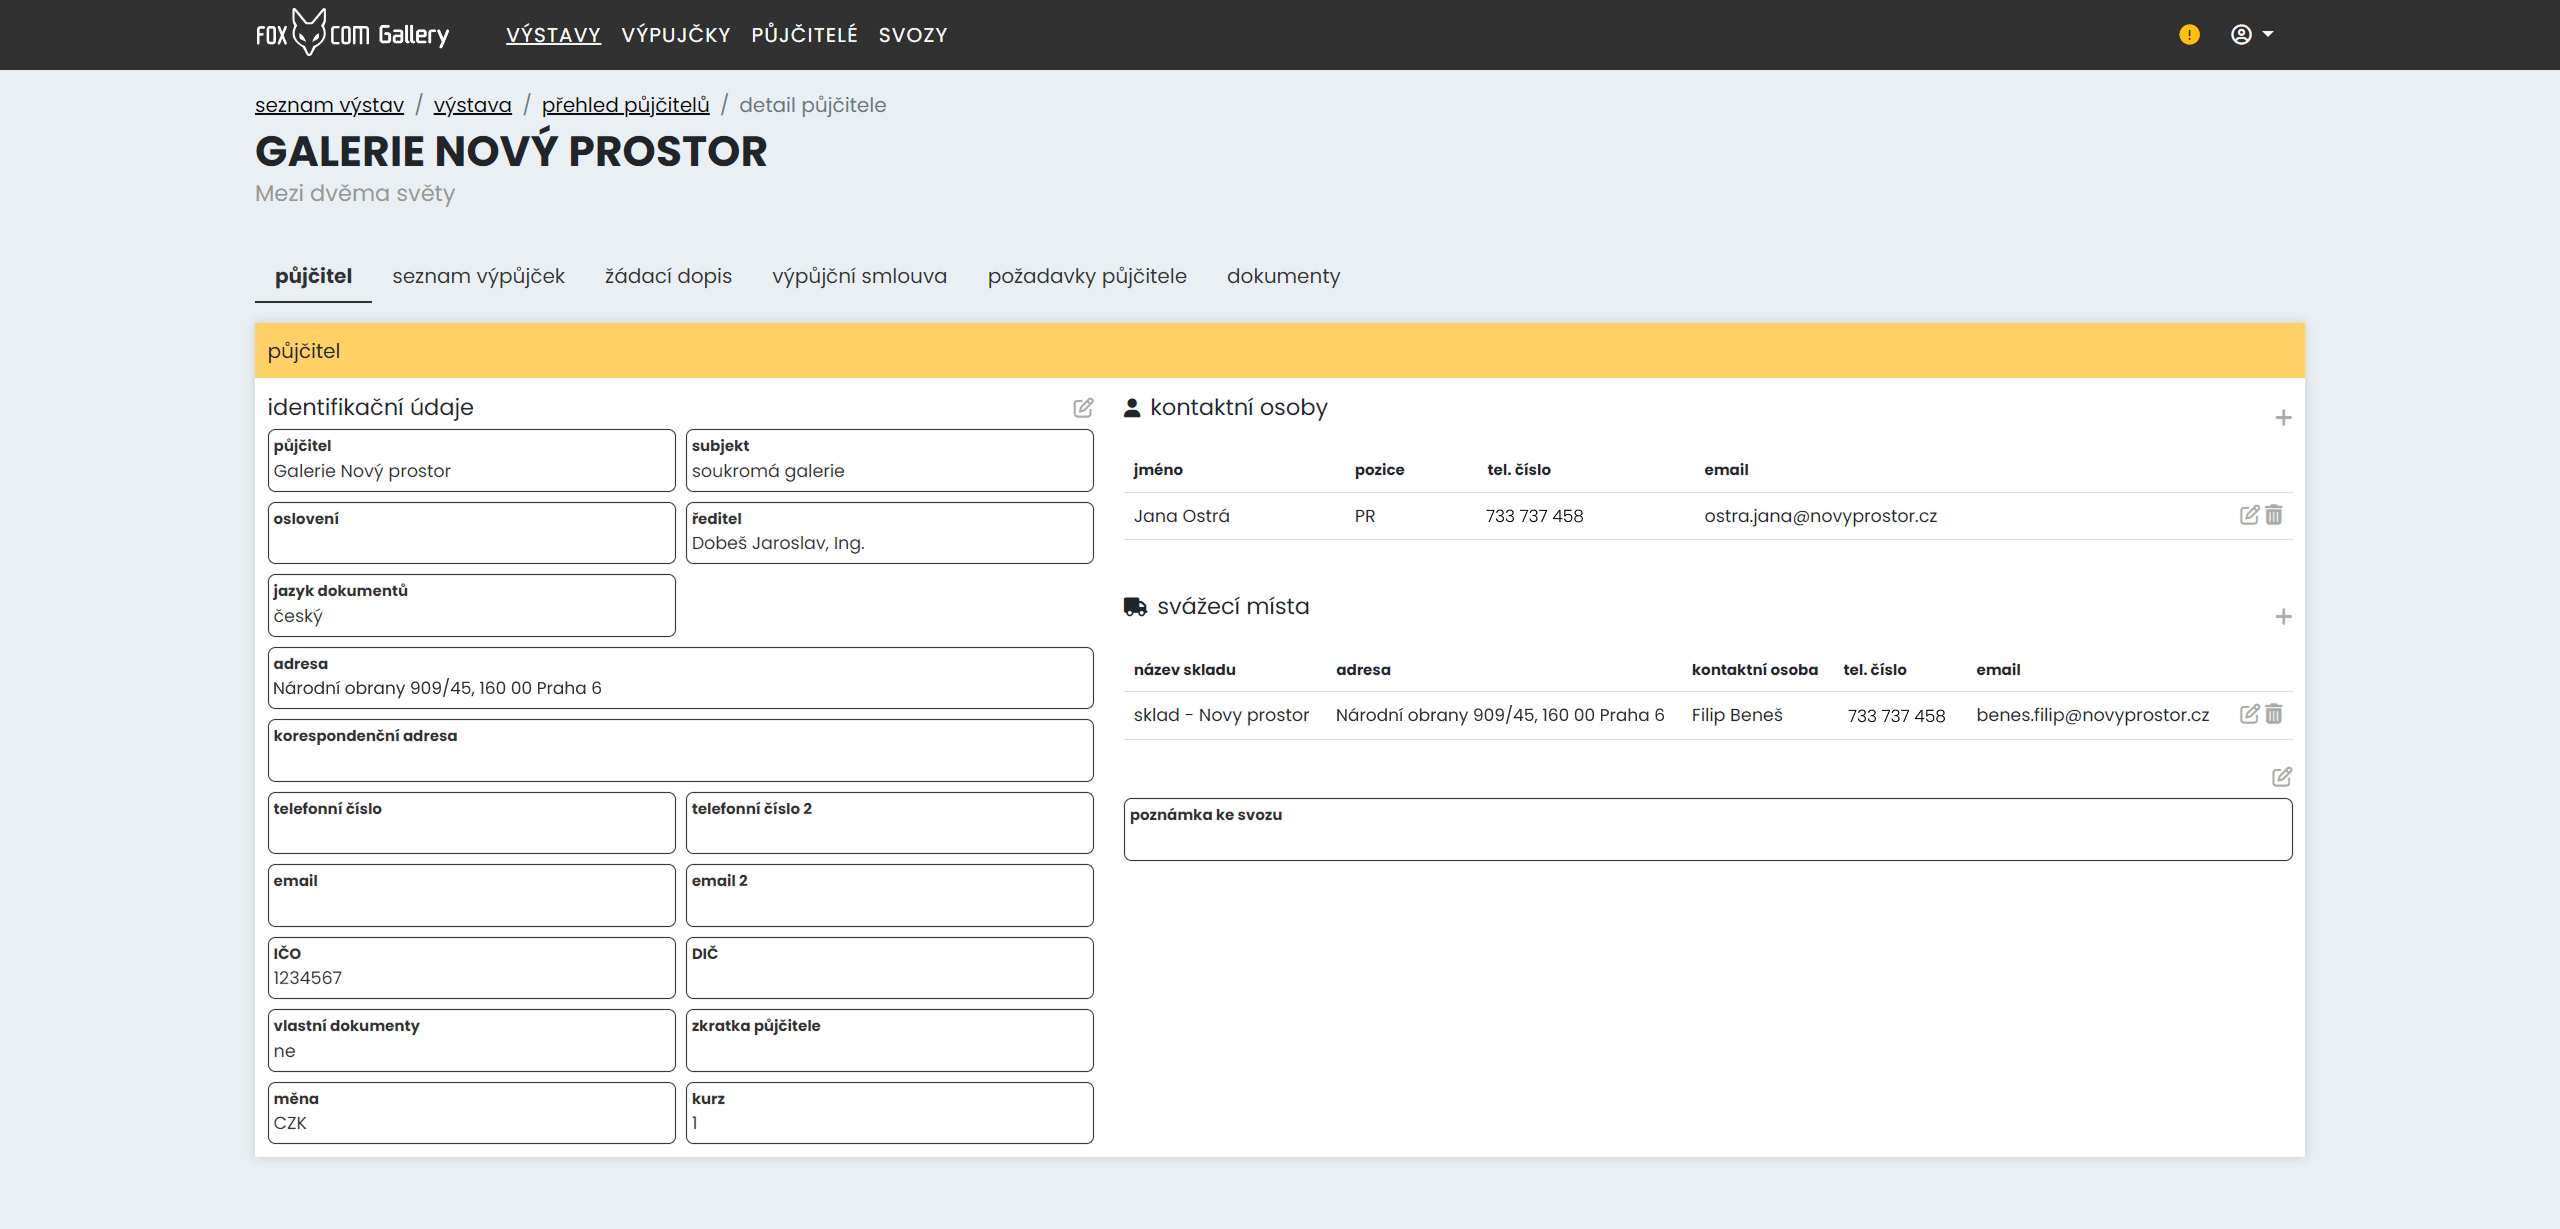Click the Fox Com Gallery logo
Screen dimensions: 2560x1229
click(352, 34)
